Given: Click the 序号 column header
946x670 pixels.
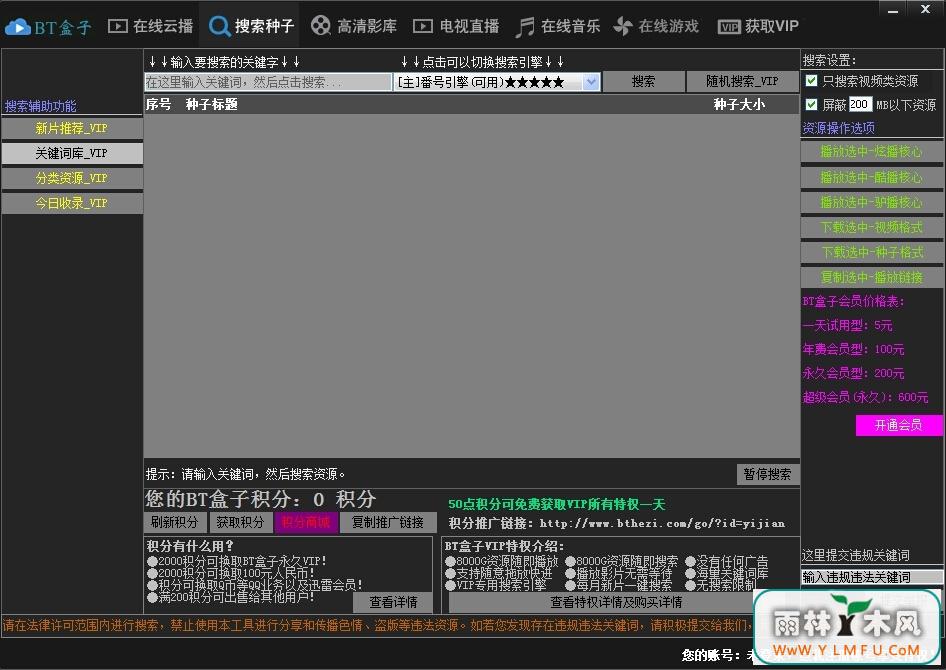Looking at the screenshot, I should click(x=158, y=104).
